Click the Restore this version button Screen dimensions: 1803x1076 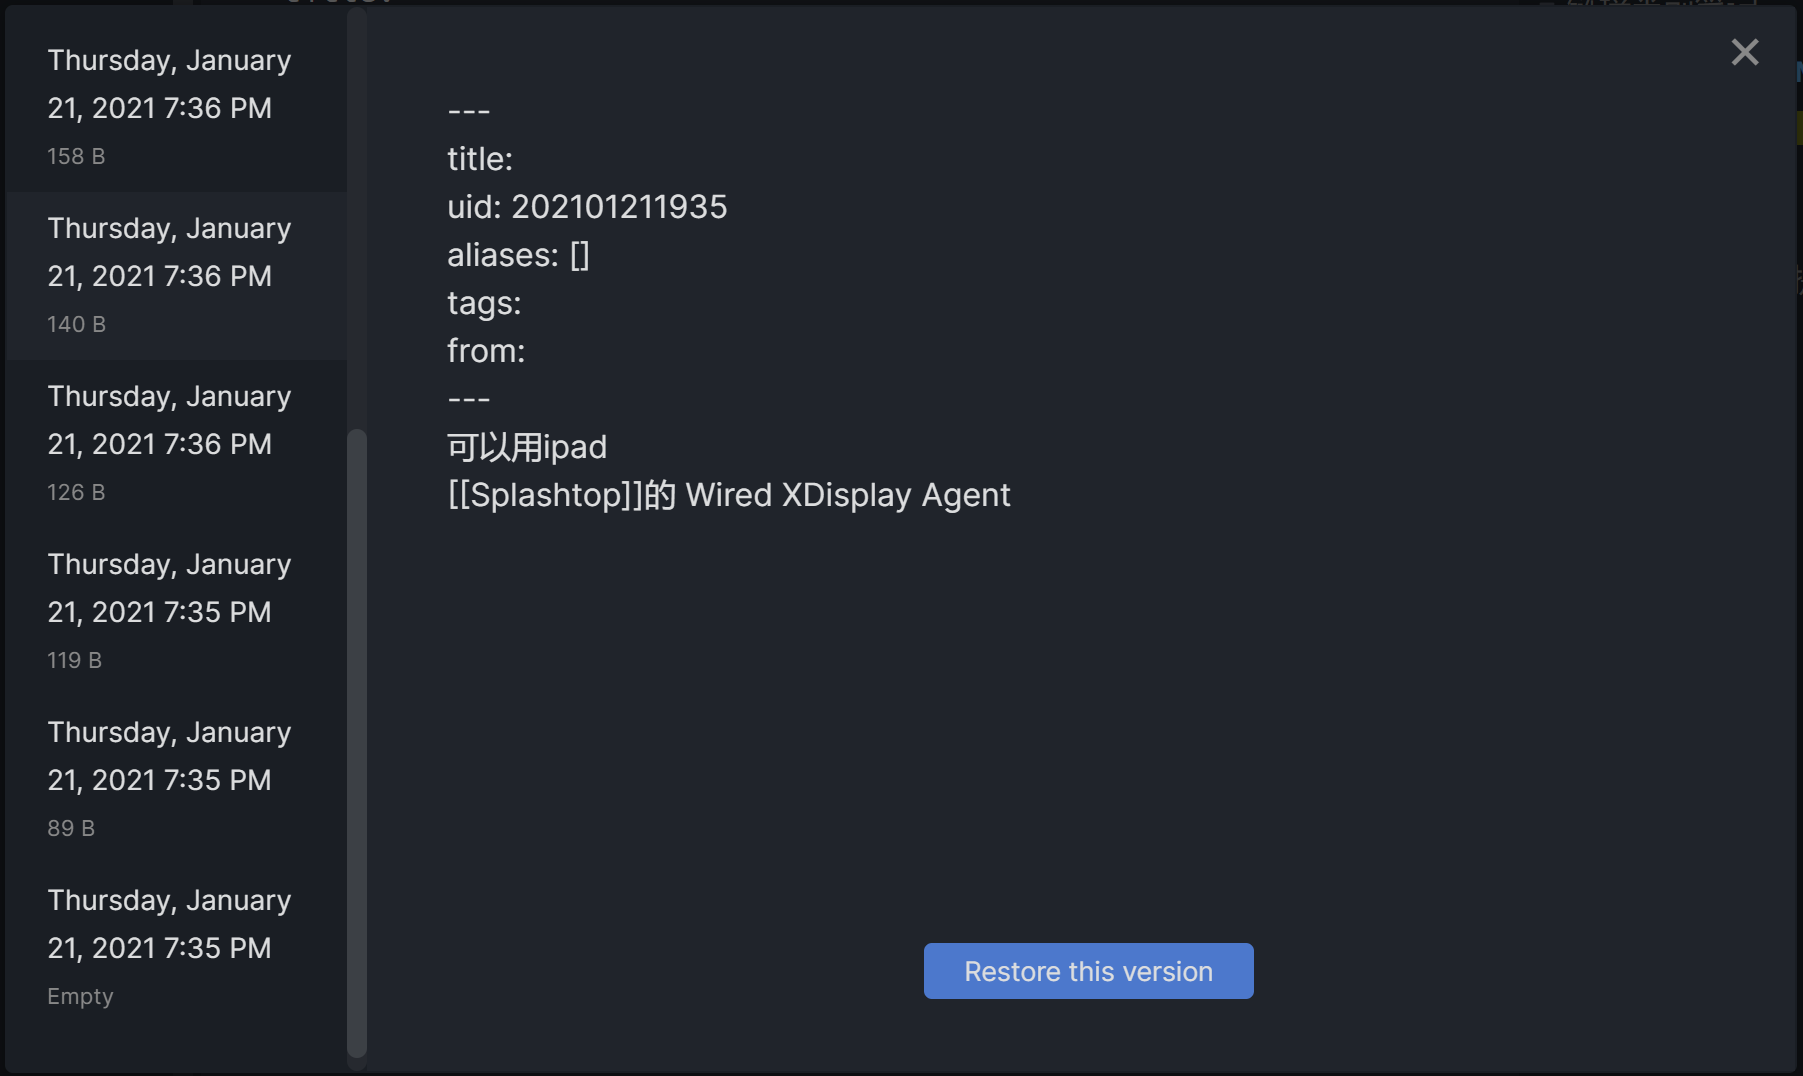click(1088, 971)
